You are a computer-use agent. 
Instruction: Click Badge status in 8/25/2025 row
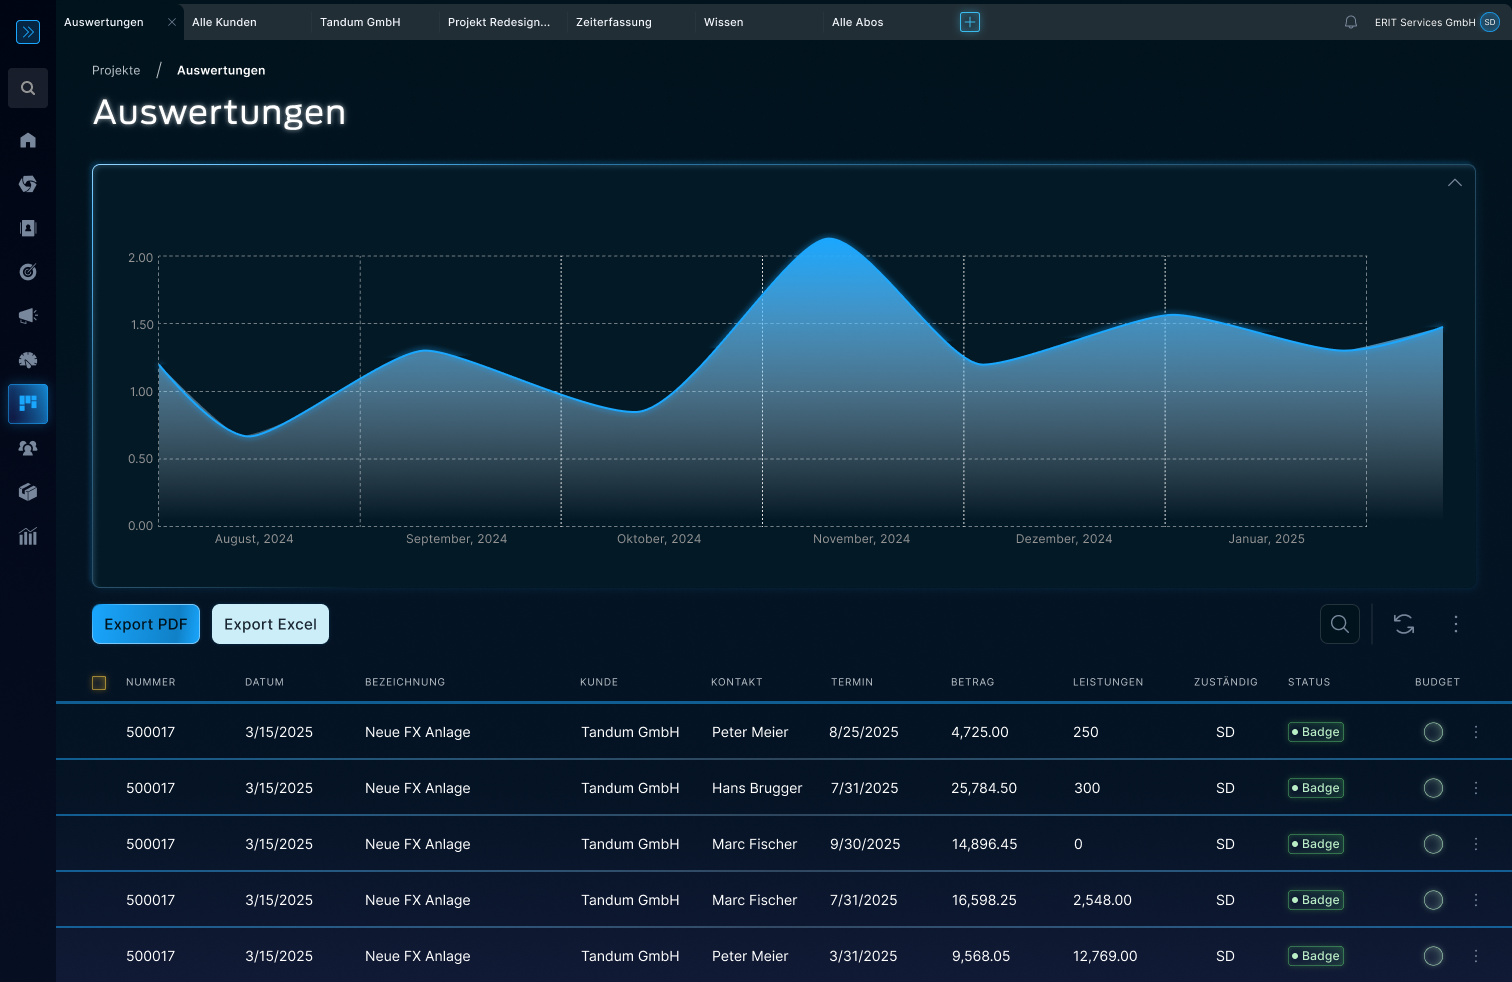[x=1316, y=732]
